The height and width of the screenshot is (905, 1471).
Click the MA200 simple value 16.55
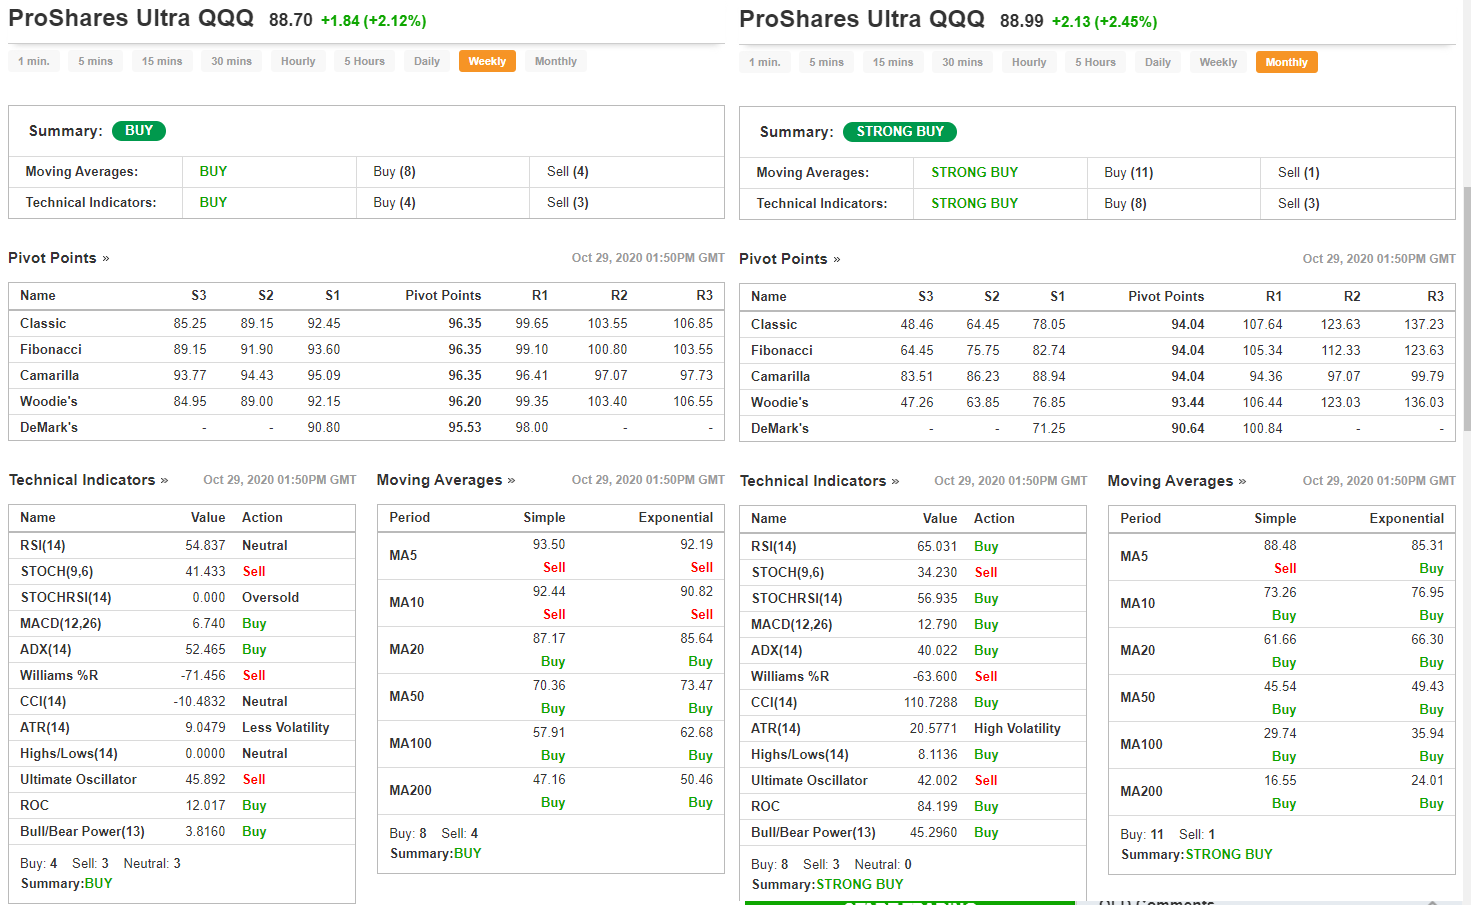coord(1280,781)
